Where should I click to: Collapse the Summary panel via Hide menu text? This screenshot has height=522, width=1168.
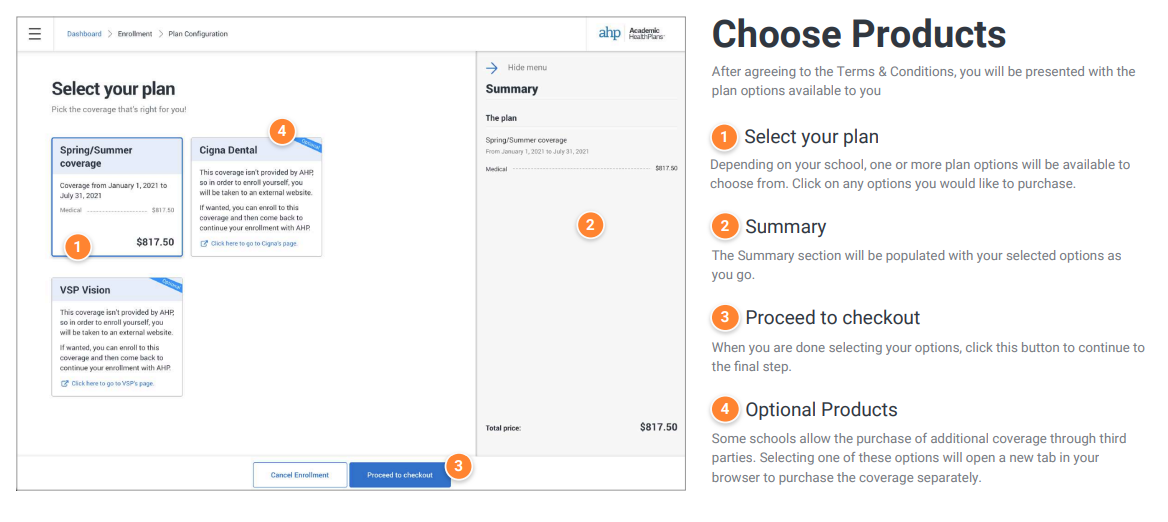pyautogui.click(x=527, y=68)
